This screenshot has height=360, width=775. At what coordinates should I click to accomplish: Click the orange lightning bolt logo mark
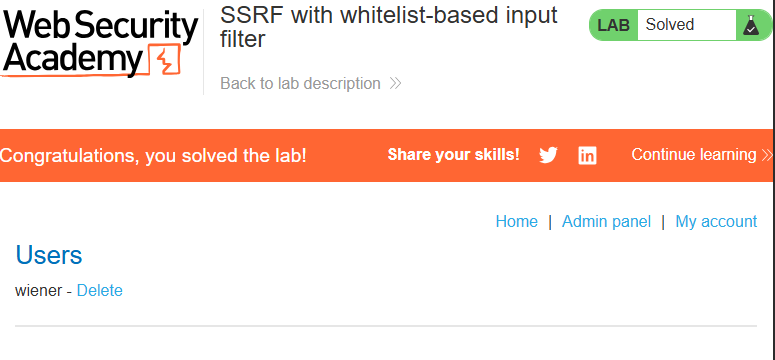166,59
